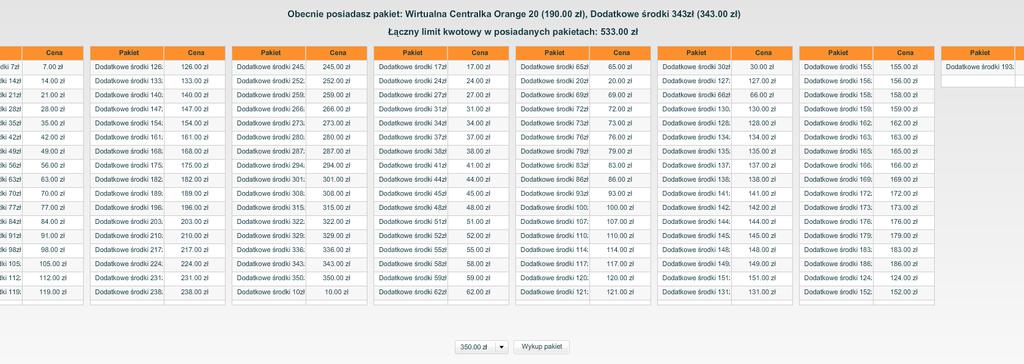
Task: Click the 152.00 zł price cell
Action: [903, 293]
